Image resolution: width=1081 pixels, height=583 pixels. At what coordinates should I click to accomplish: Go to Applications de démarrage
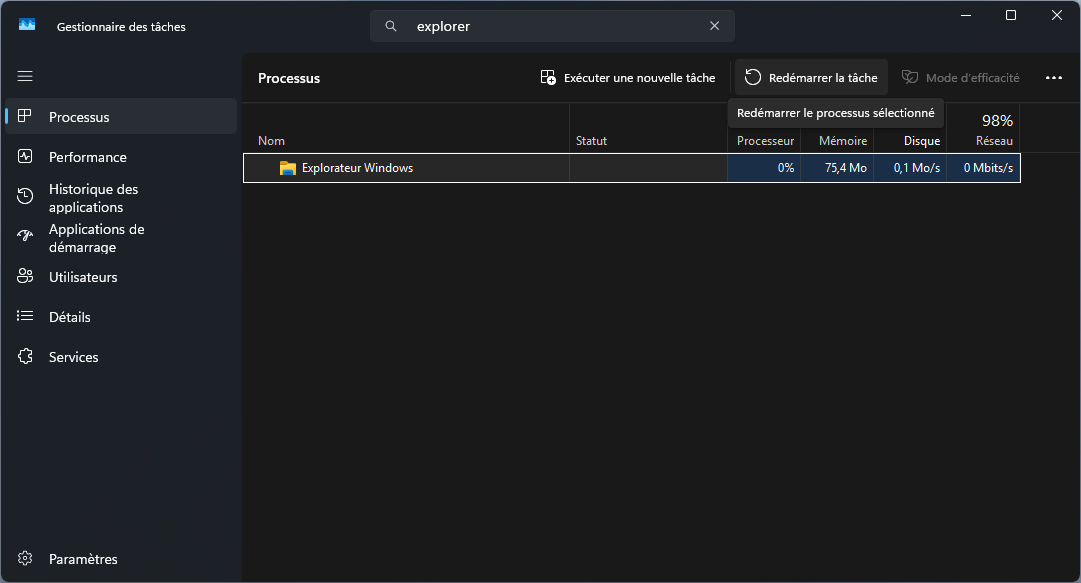(96, 238)
